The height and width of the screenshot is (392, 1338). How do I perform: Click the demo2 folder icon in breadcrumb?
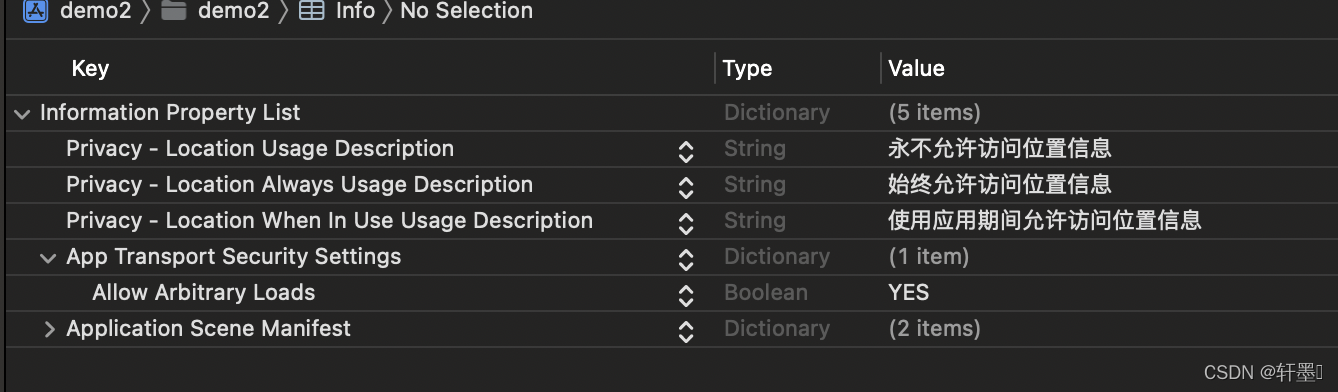(174, 11)
